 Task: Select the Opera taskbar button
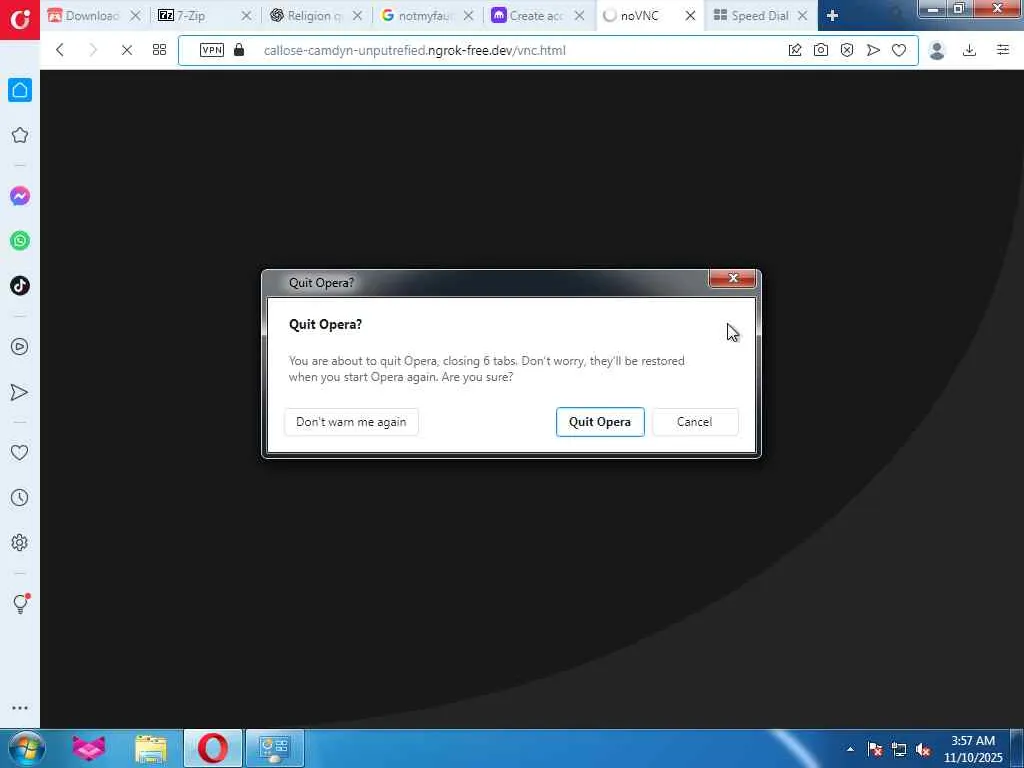point(213,748)
